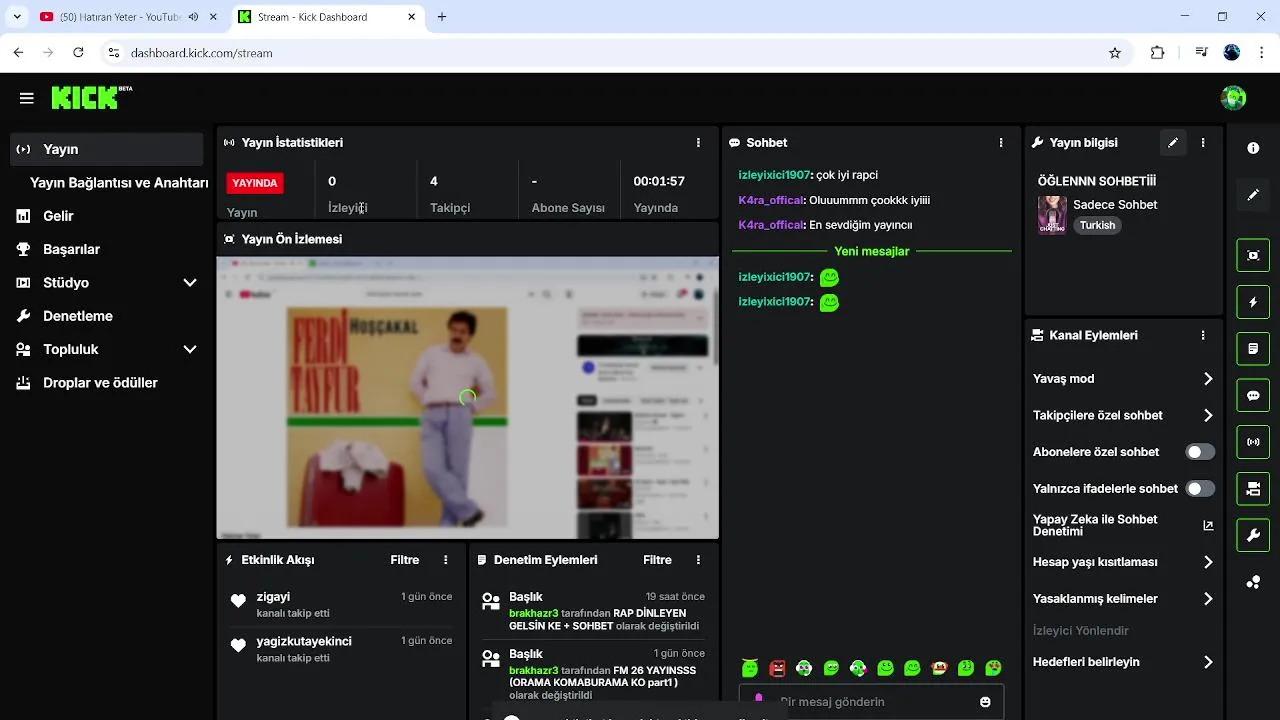Image resolution: width=1280 pixels, height=720 pixels.
Task: Click Filtre in Etkinlik Akışı panel
Action: pos(405,560)
